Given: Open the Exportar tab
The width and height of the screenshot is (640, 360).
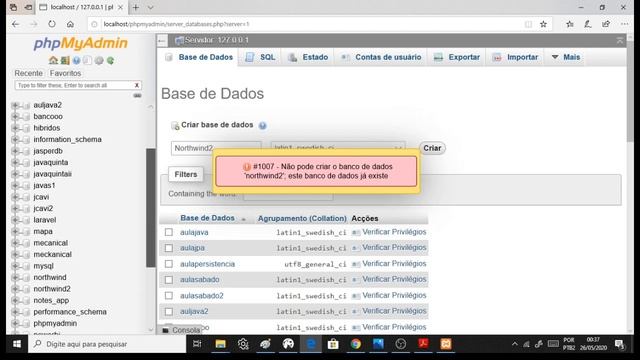Looking at the screenshot, I should [457, 57].
